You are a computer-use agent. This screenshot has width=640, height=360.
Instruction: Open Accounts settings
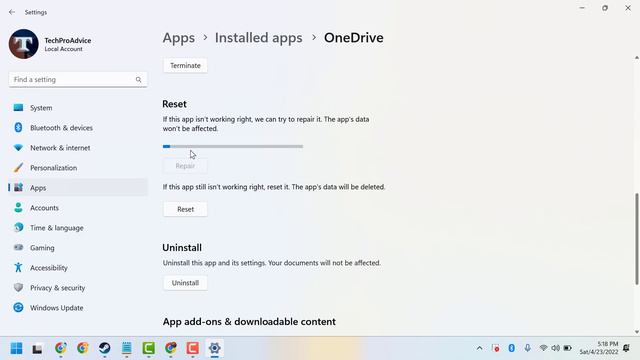[78, 208]
